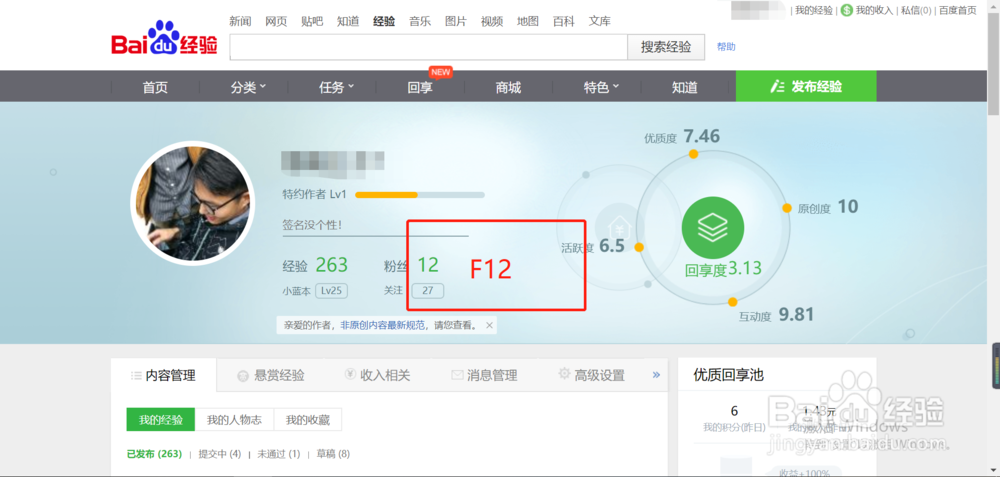Open 知道 in the gray navigation bar
Screen dimensions: 1000x477
(685, 87)
